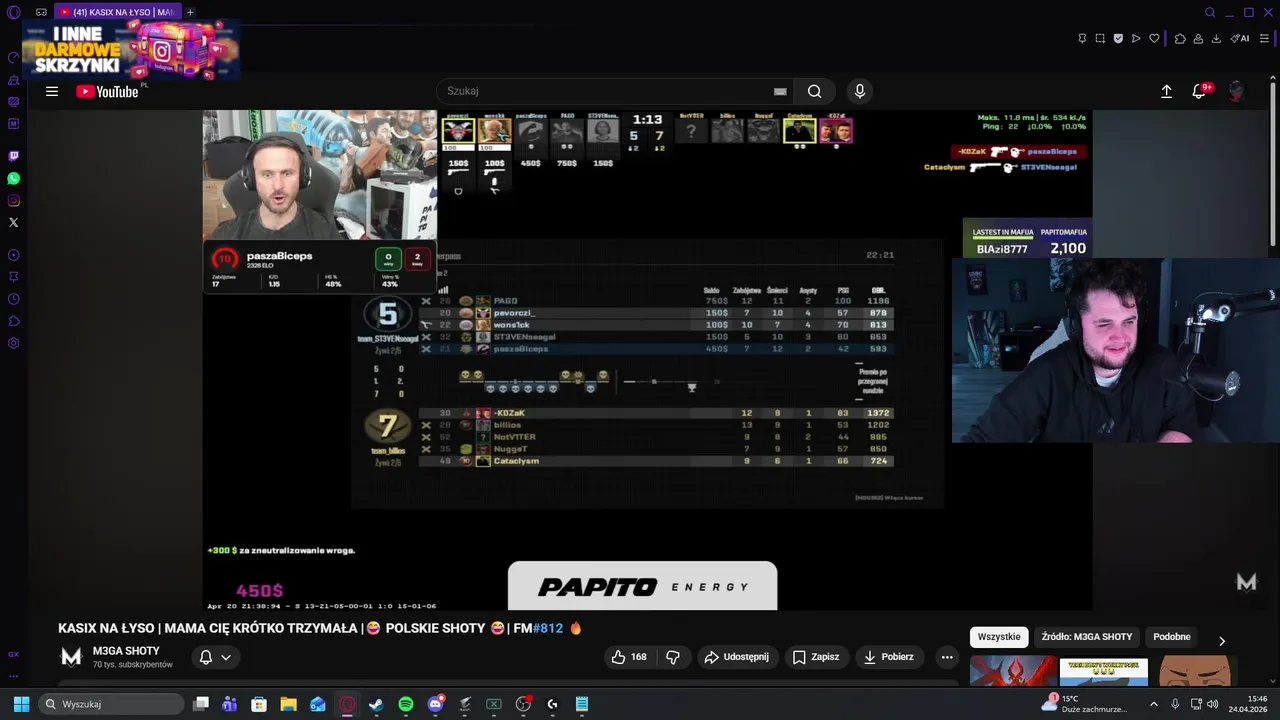Go to the YouTube home logo

pos(107,91)
